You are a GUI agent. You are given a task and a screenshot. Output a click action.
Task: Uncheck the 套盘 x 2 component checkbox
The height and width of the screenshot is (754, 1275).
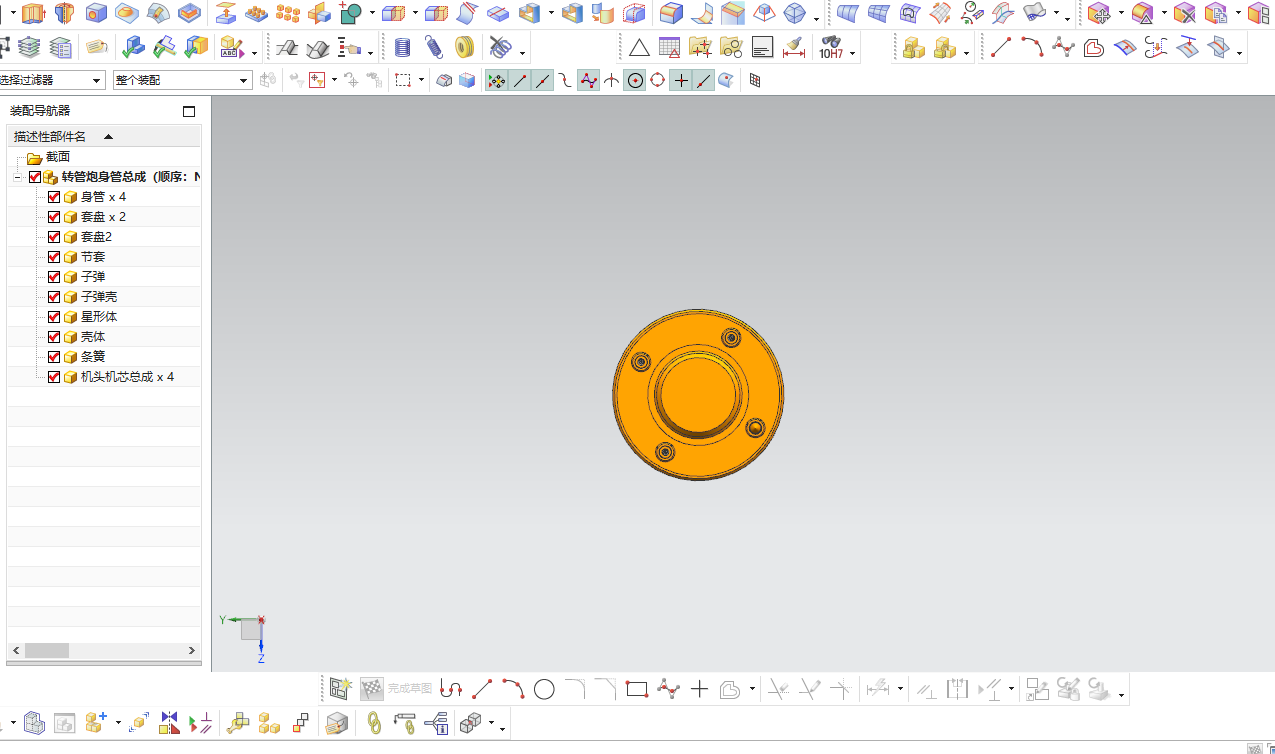click(54, 217)
